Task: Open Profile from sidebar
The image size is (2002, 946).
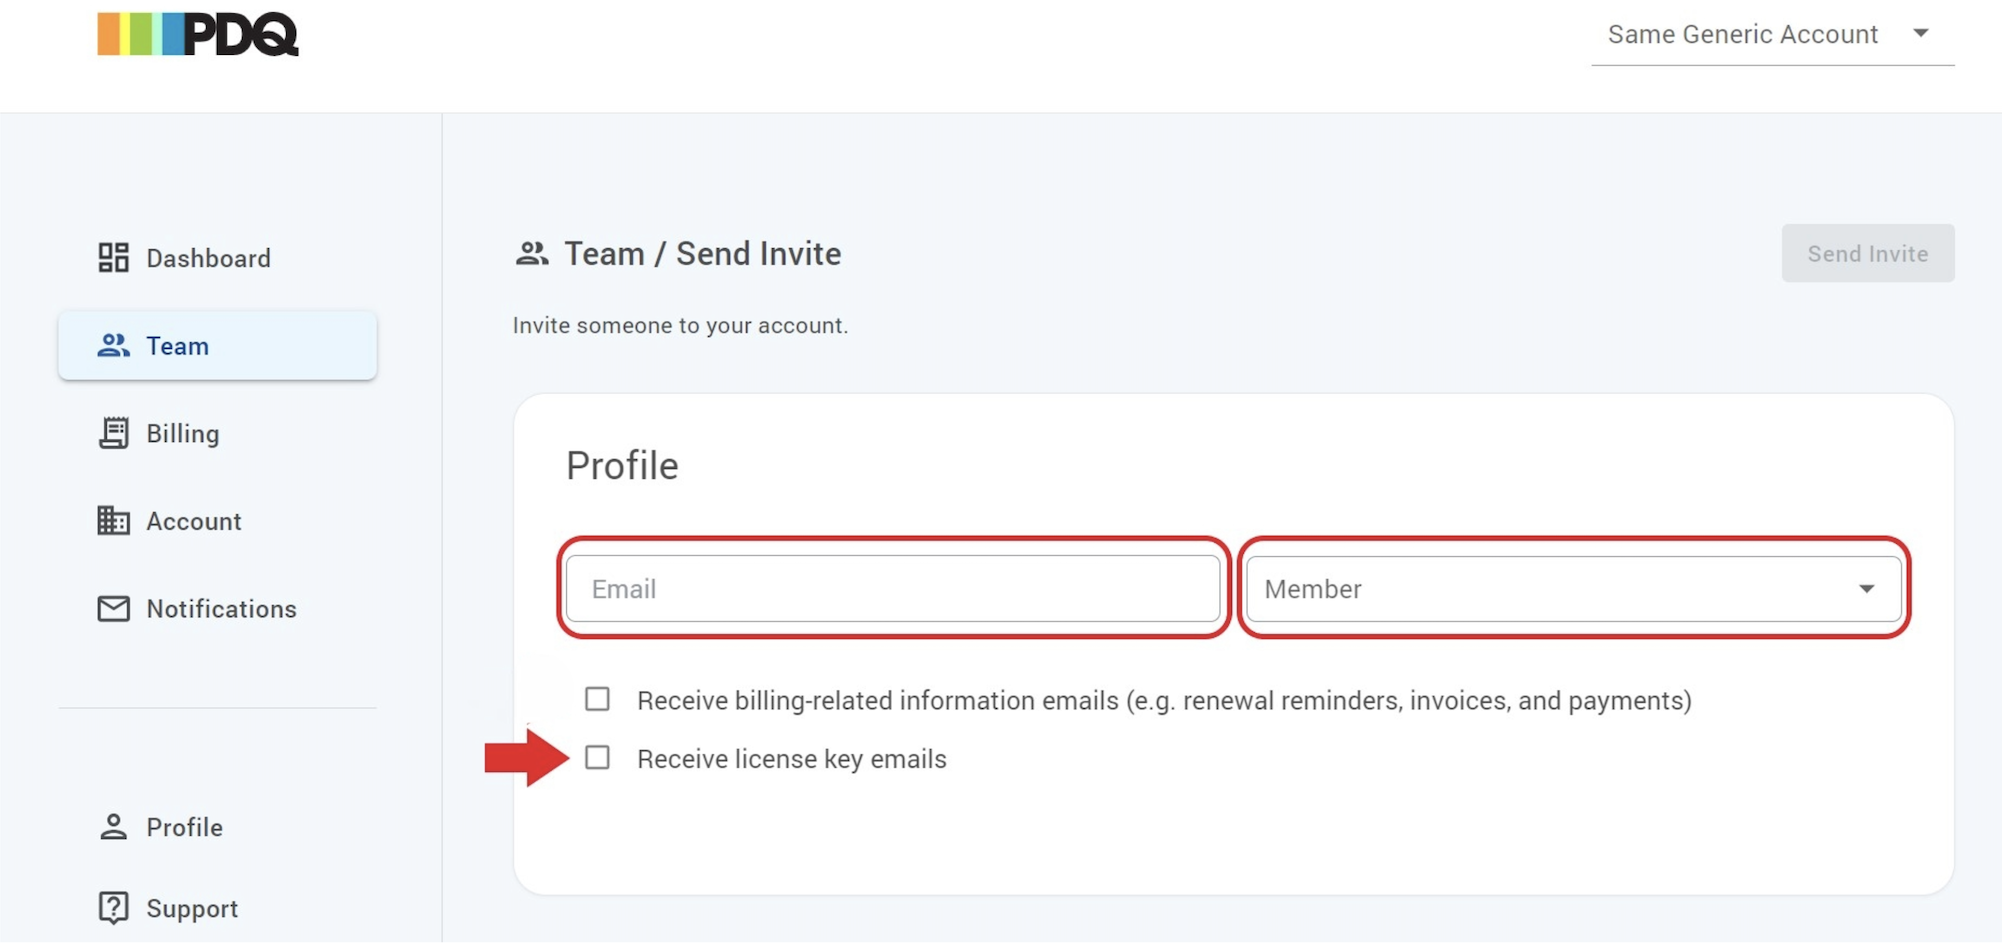Action: [217, 827]
